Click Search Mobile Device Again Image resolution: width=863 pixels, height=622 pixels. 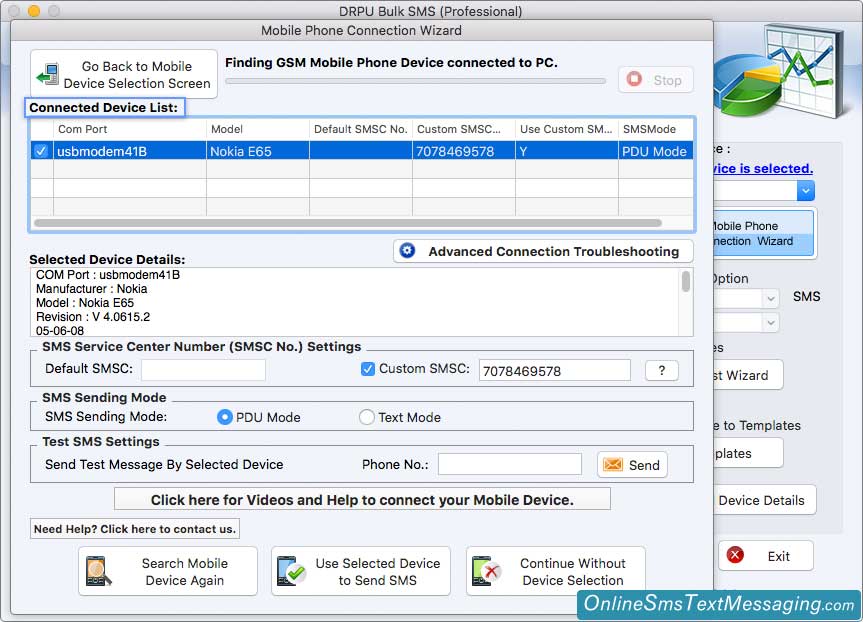(x=168, y=571)
